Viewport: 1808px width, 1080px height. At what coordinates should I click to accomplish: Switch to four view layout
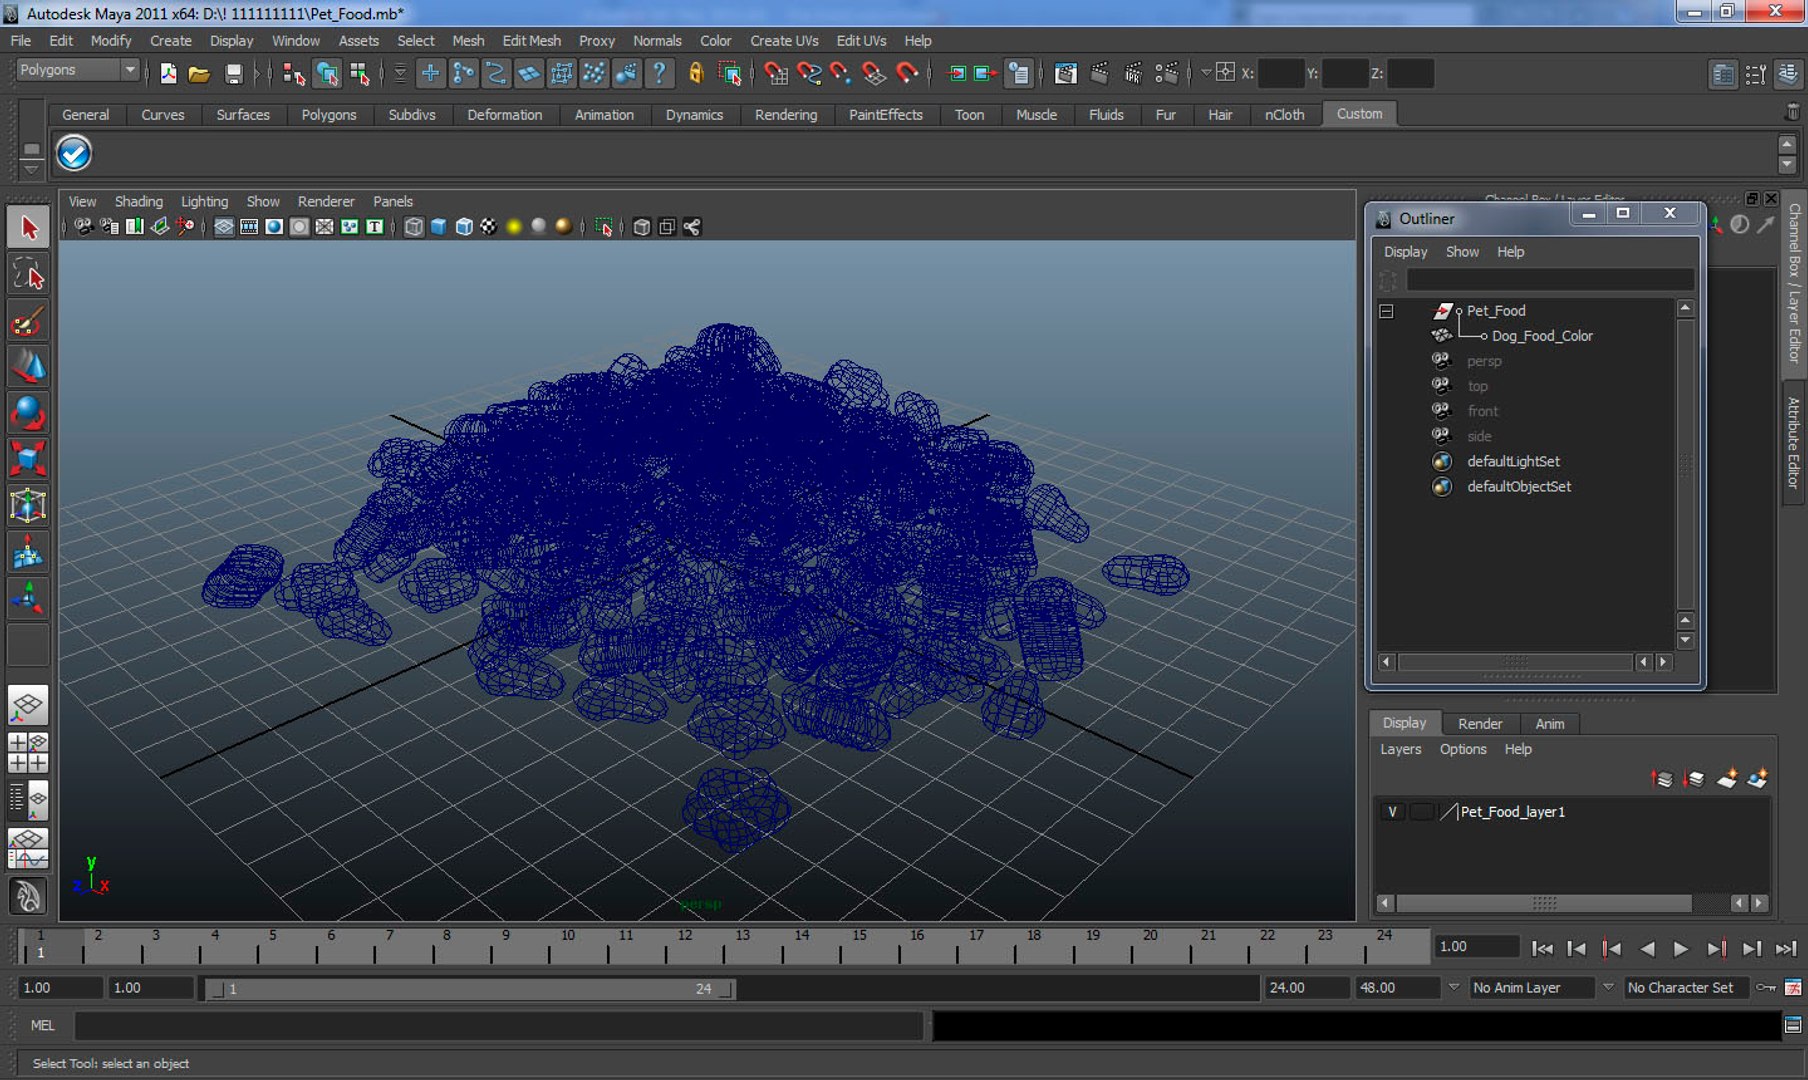click(28, 752)
